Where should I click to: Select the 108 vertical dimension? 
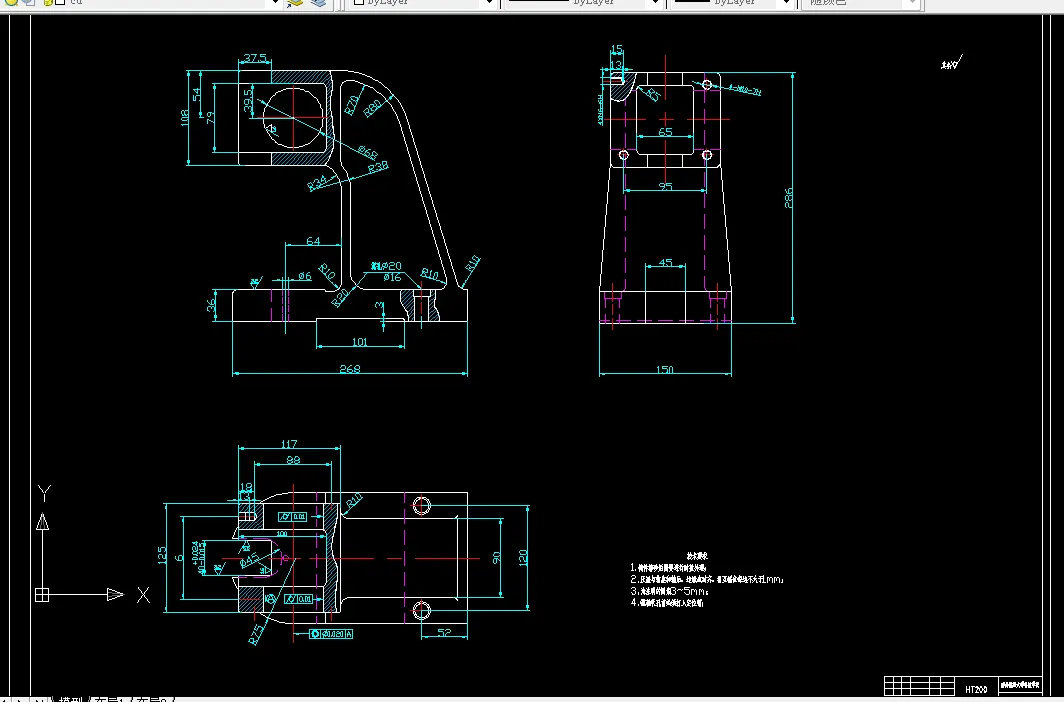(x=185, y=117)
